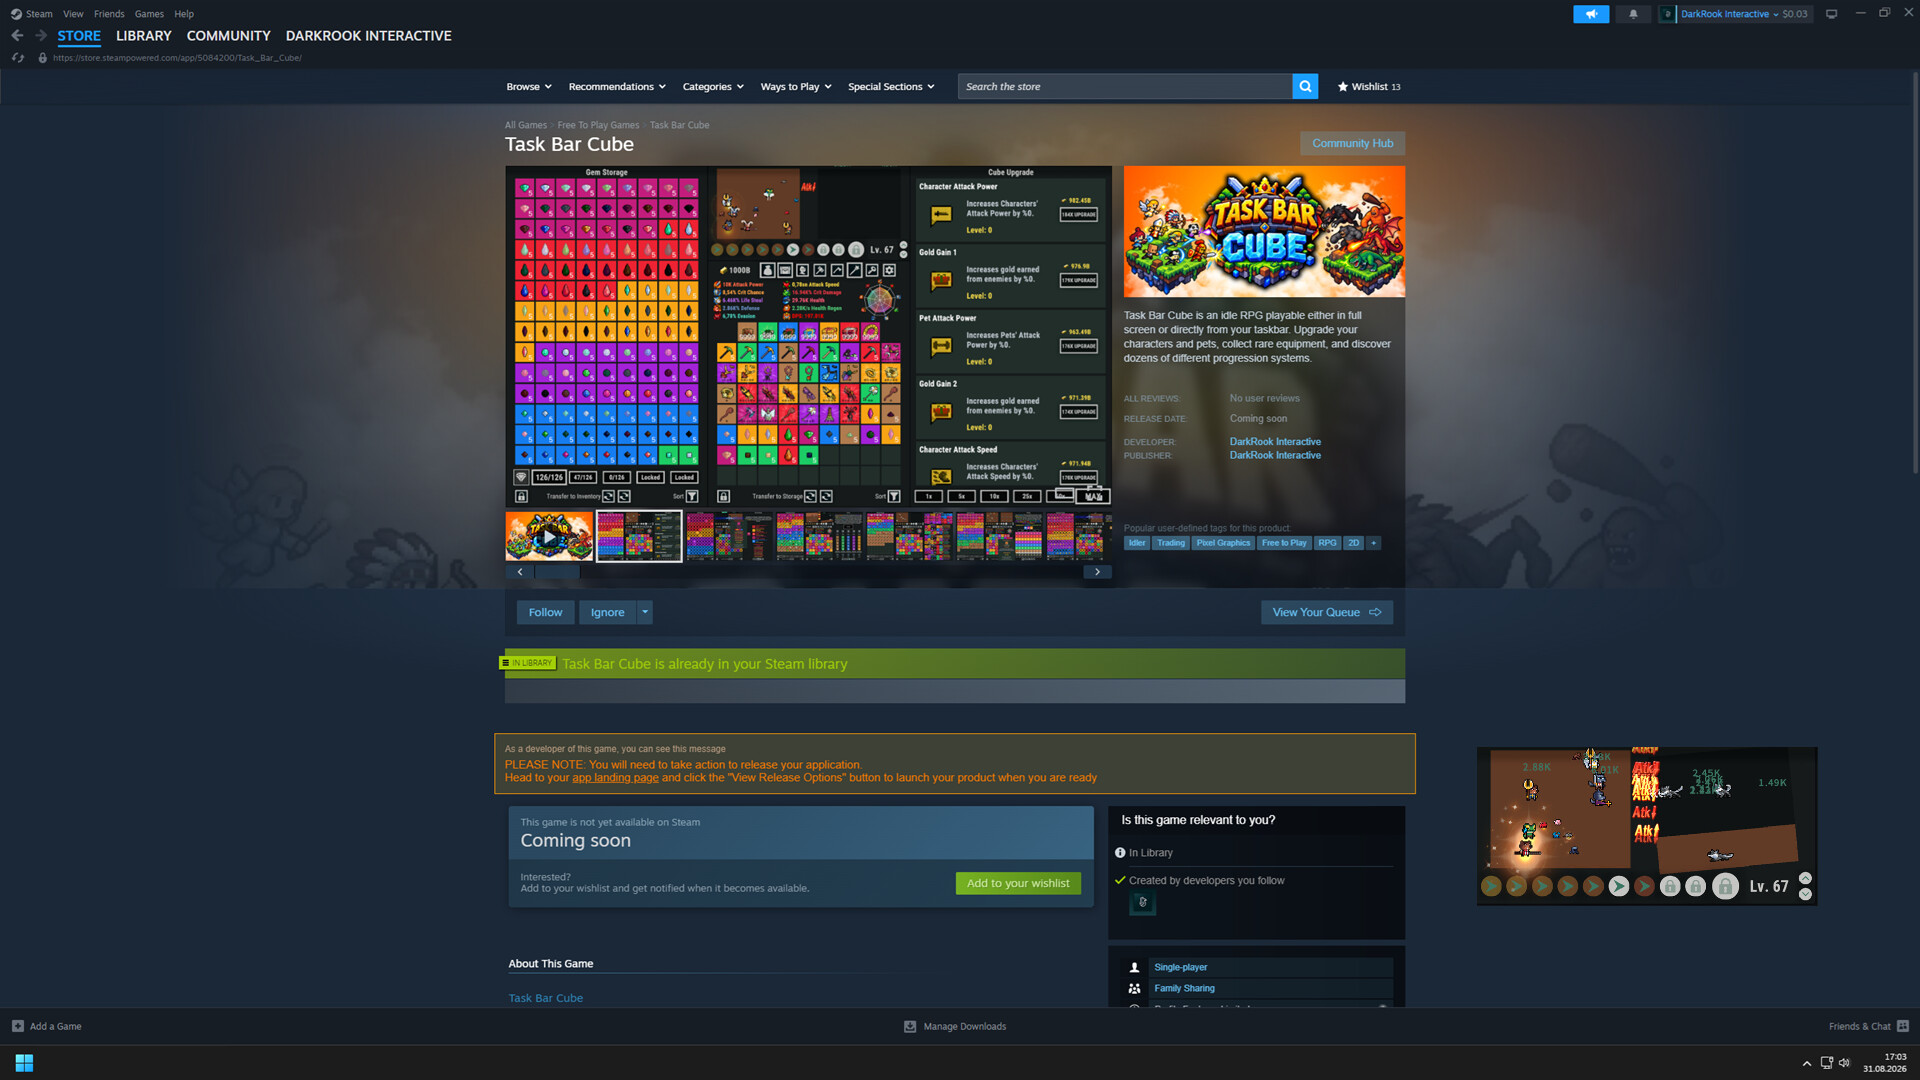Screen dimensions: 1920x1080
Task: Select the RPG tag
Action: click(1327, 543)
